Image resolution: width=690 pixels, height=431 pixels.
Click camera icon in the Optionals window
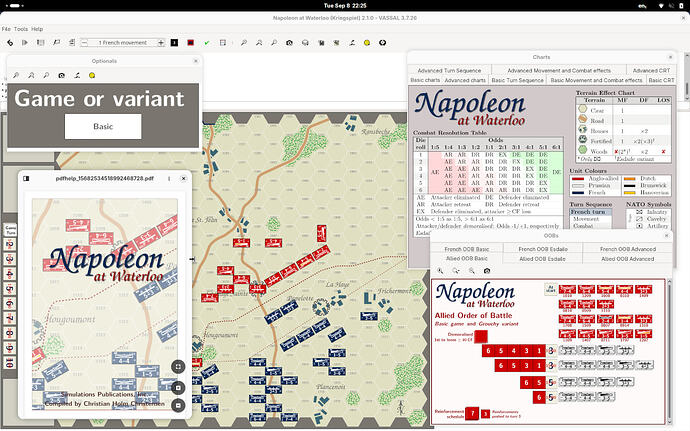pos(62,75)
